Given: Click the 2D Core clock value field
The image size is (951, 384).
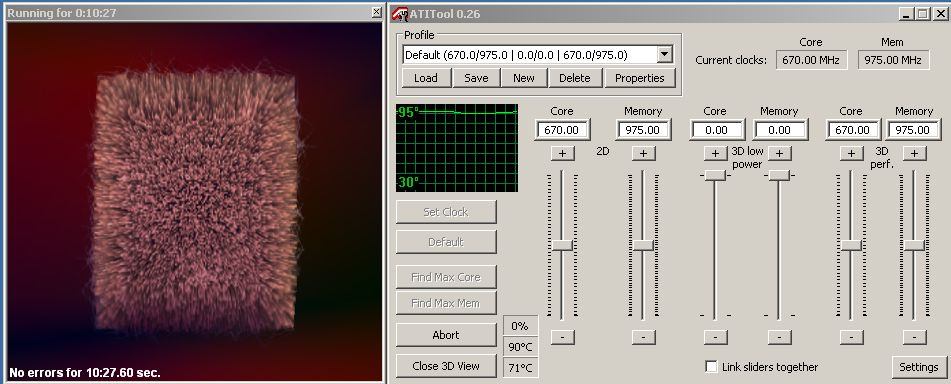Looking at the screenshot, I should tap(562, 130).
